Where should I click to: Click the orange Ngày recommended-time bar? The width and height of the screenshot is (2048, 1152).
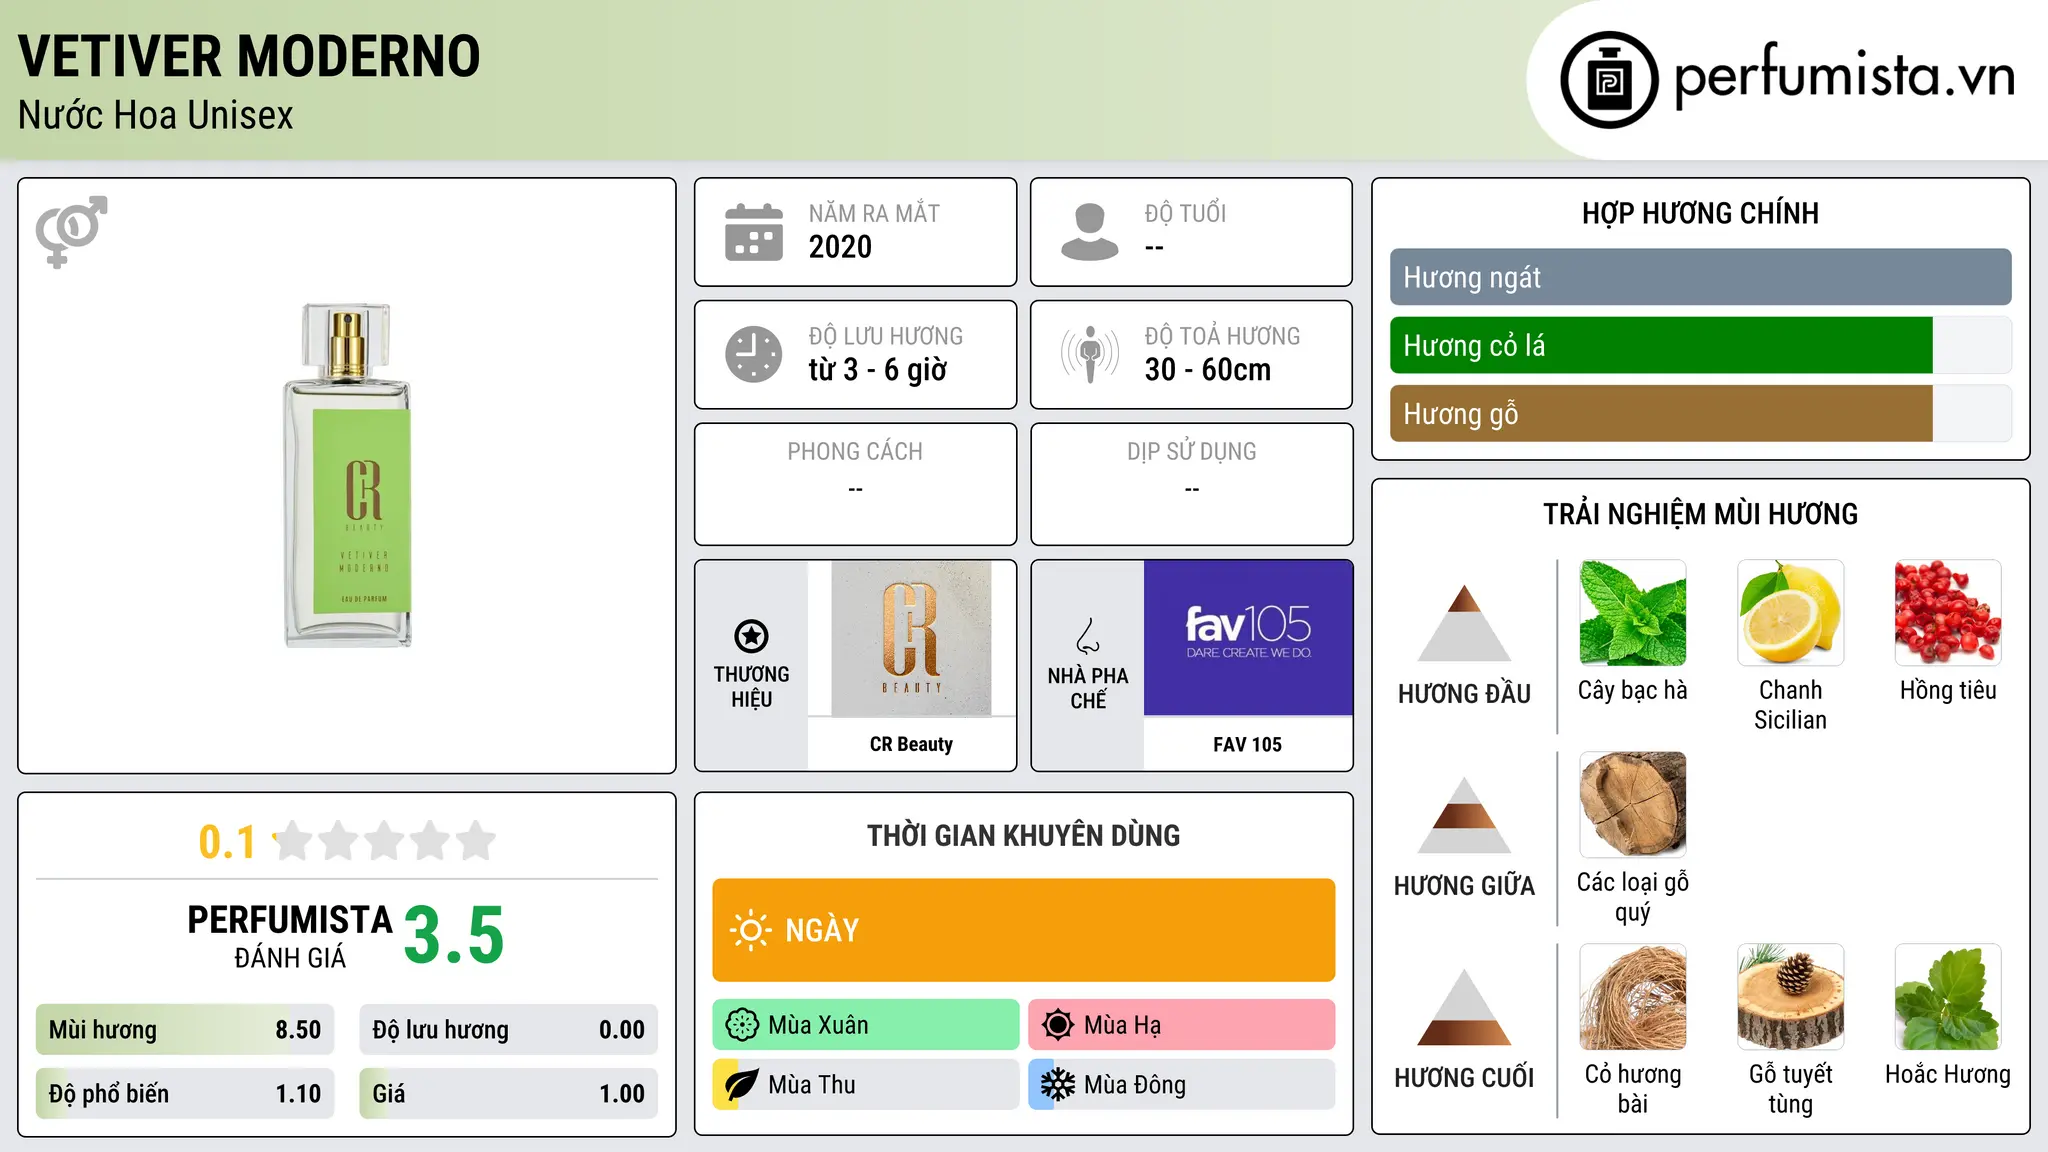click(1024, 930)
